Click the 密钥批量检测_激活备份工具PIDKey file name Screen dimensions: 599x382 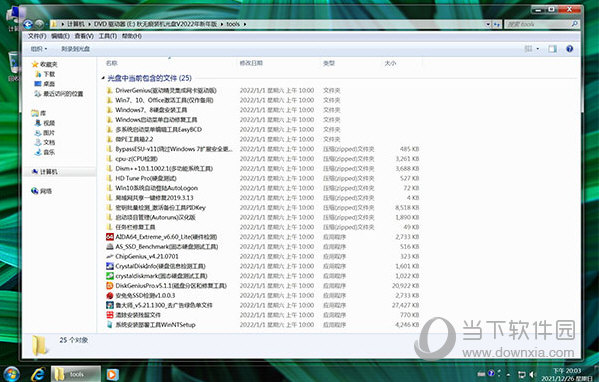point(160,207)
